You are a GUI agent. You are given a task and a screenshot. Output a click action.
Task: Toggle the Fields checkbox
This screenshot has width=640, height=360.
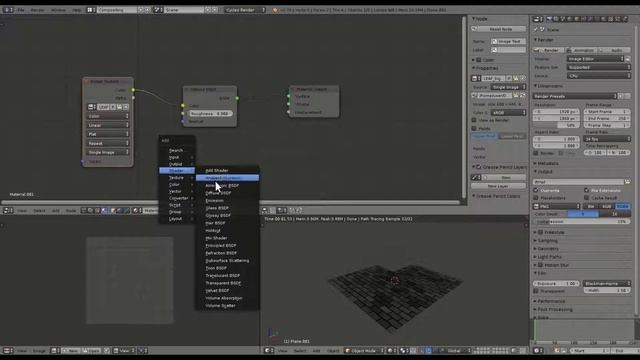[474, 129]
